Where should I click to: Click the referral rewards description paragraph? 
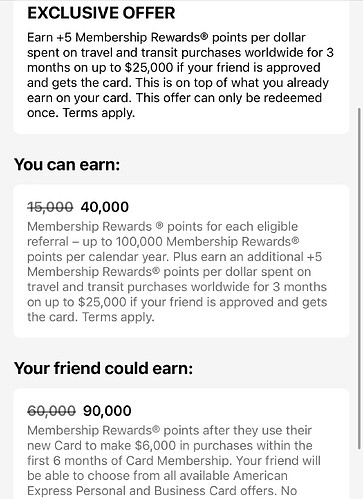click(177, 272)
